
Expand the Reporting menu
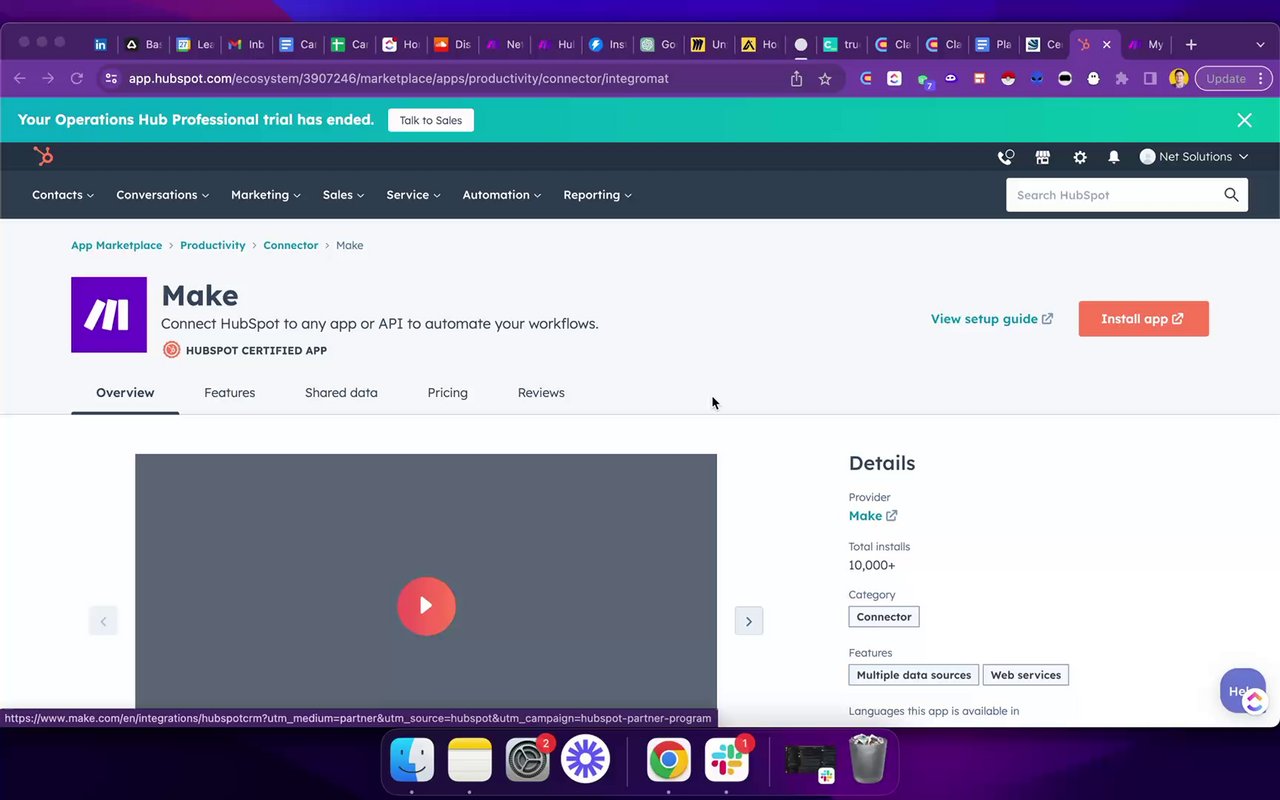[597, 195]
